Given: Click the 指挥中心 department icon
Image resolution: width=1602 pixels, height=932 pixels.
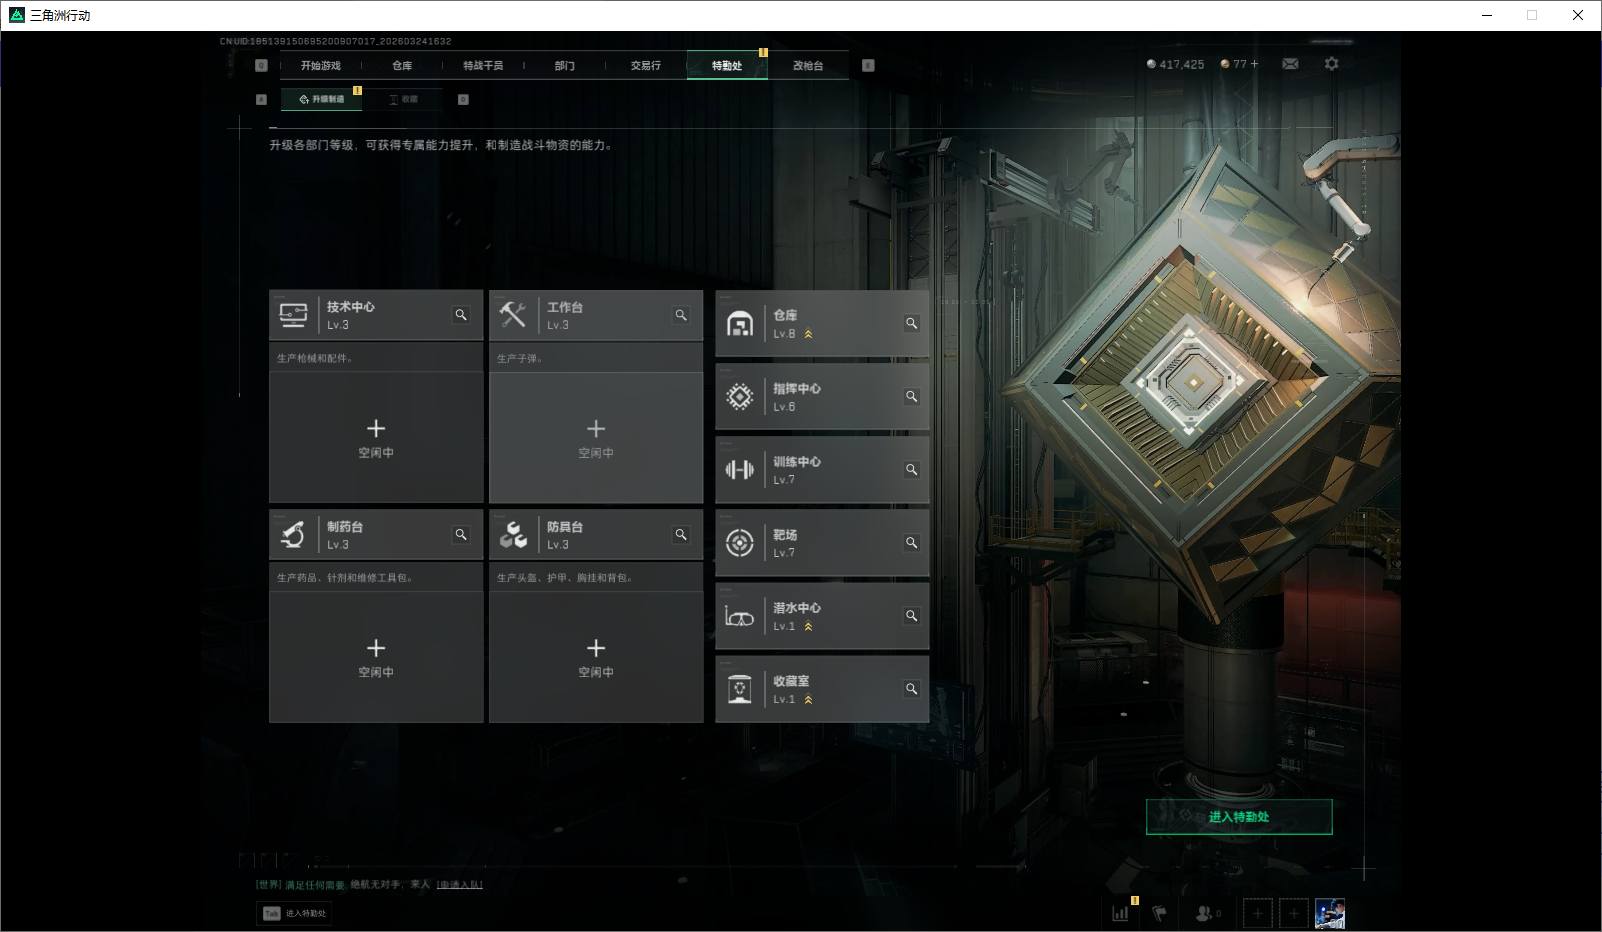Looking at the screenshot, I should 740,397.
